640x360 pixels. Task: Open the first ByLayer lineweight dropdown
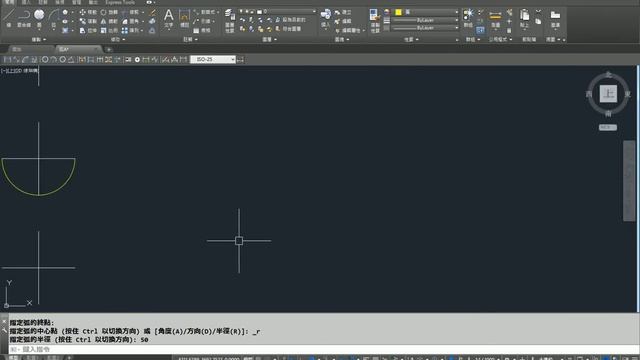pyautogui.click(x=425, y=20)
